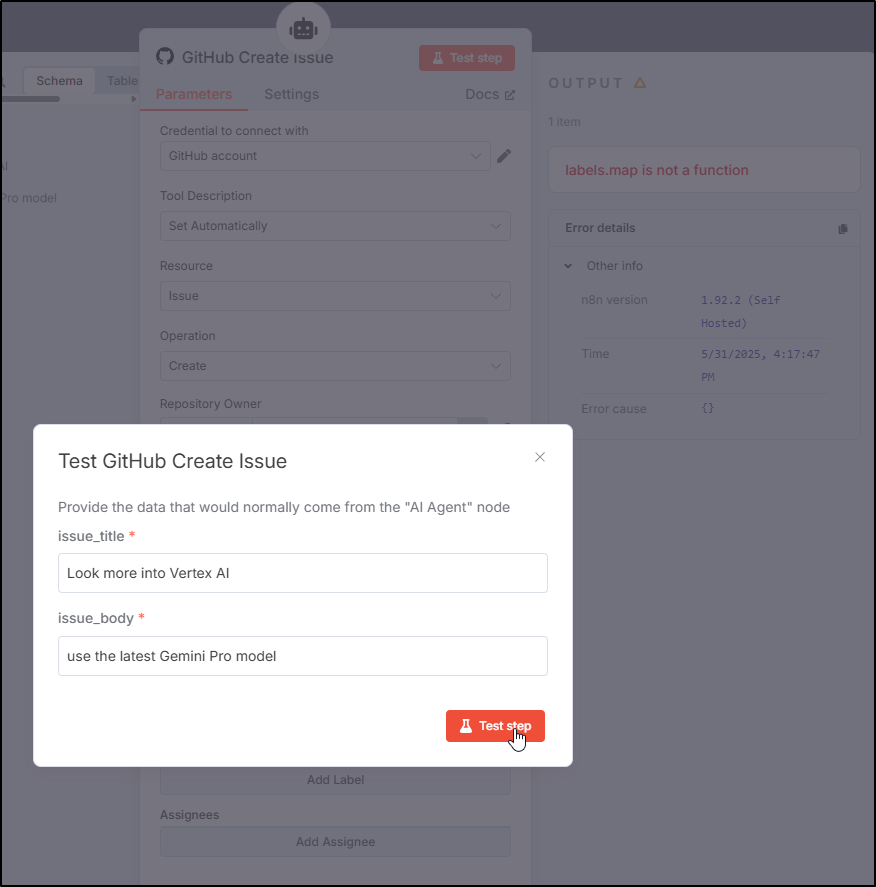876x887 pixels.
Task: Click the output warning triangle icon
Action: (640, 83)
